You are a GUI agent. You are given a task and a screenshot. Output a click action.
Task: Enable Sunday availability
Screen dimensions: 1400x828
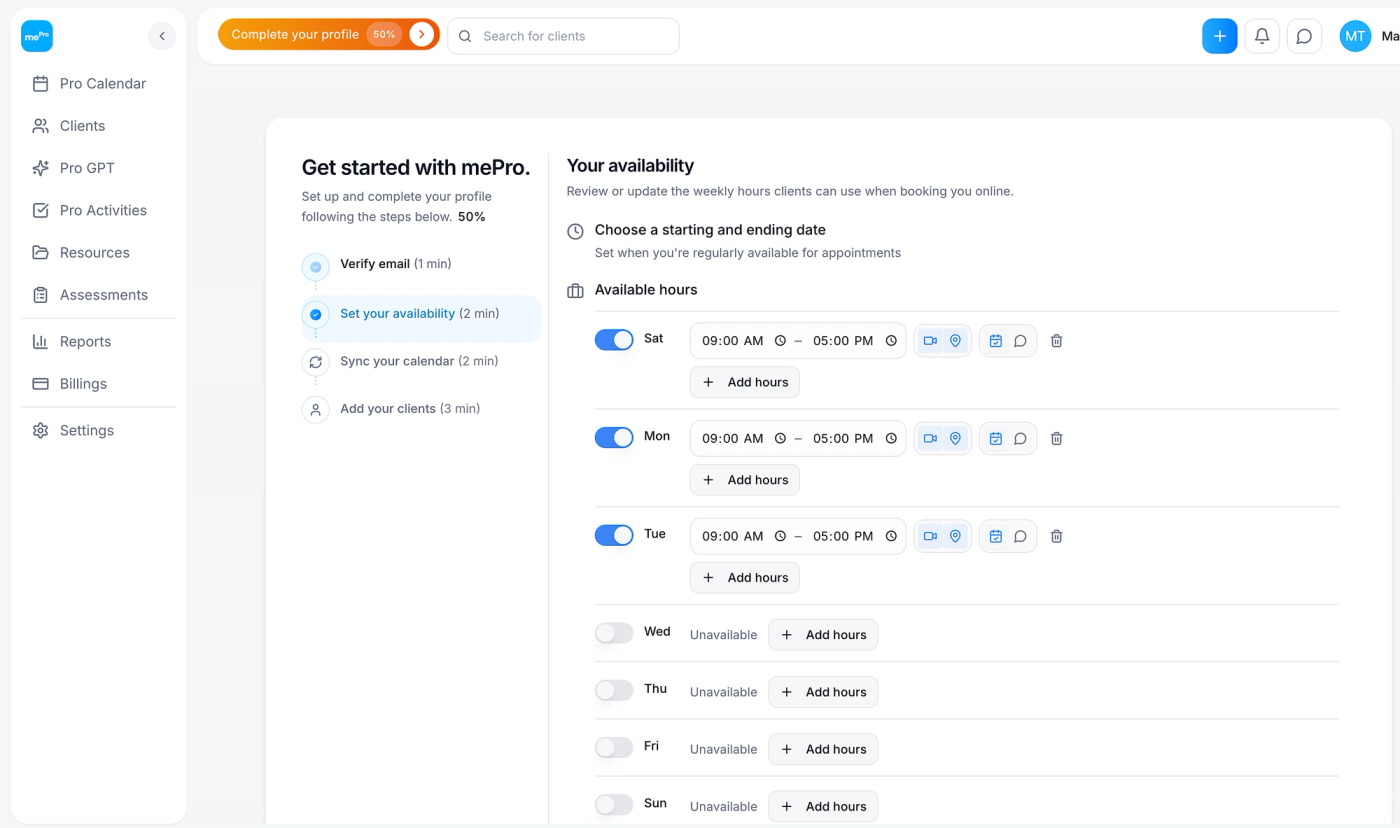click(x=614, y=804)
